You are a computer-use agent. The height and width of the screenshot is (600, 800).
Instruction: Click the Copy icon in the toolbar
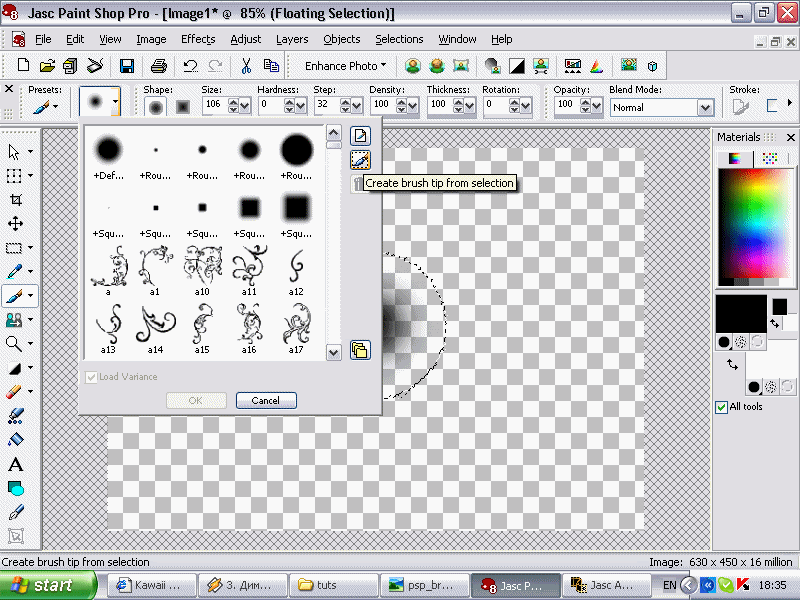[x=271, y=65]
